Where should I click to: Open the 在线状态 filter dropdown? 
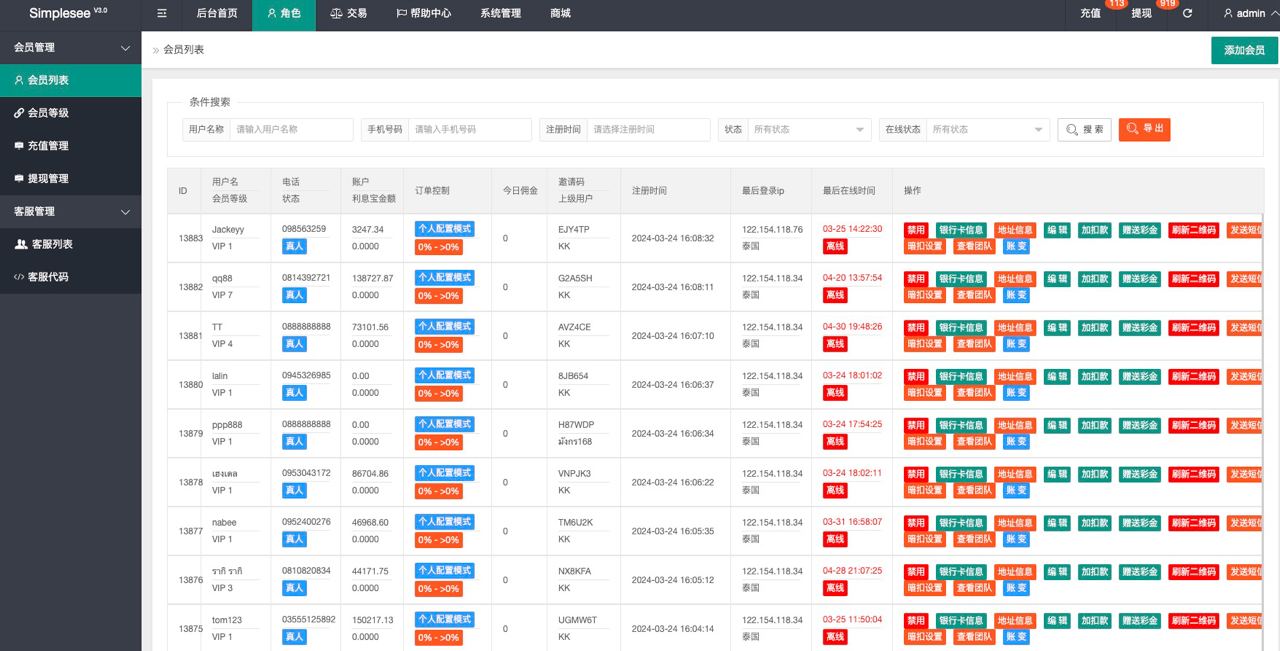(x=988, y=130)
